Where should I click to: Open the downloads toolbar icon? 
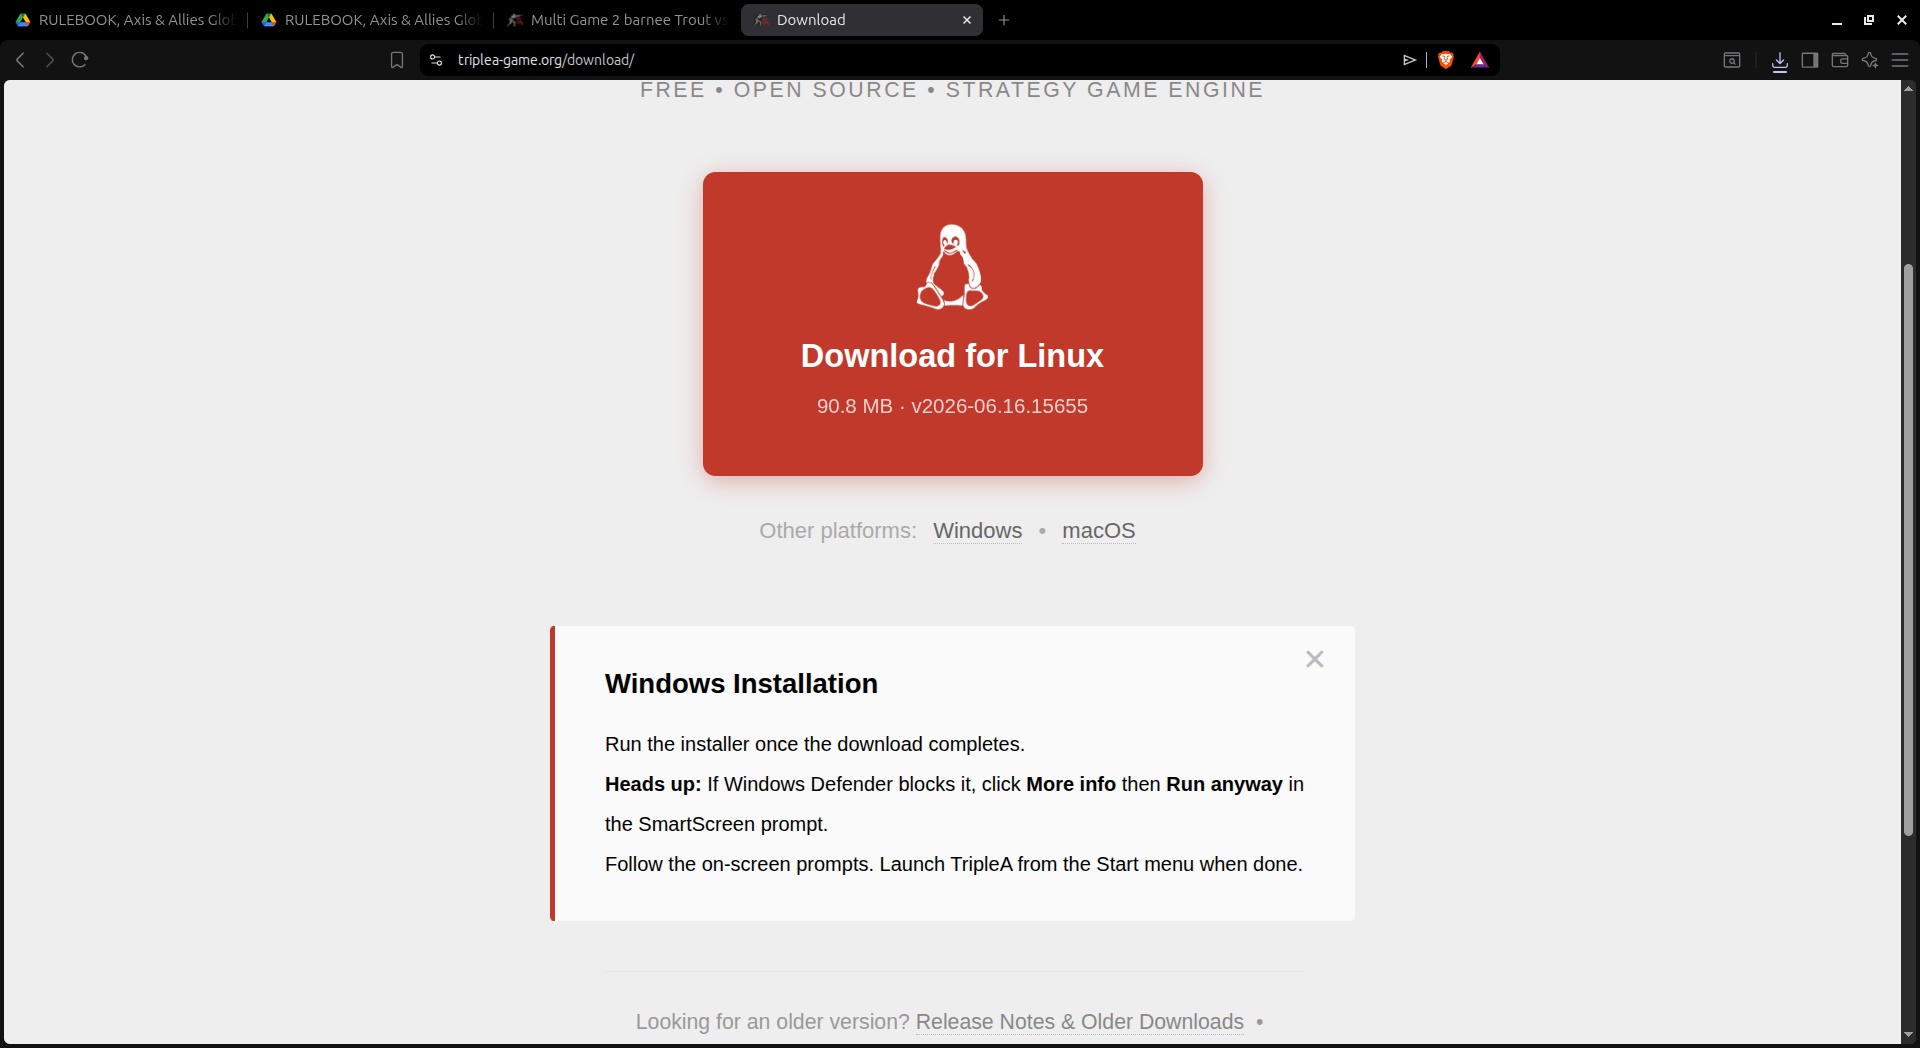point(1780,61)
